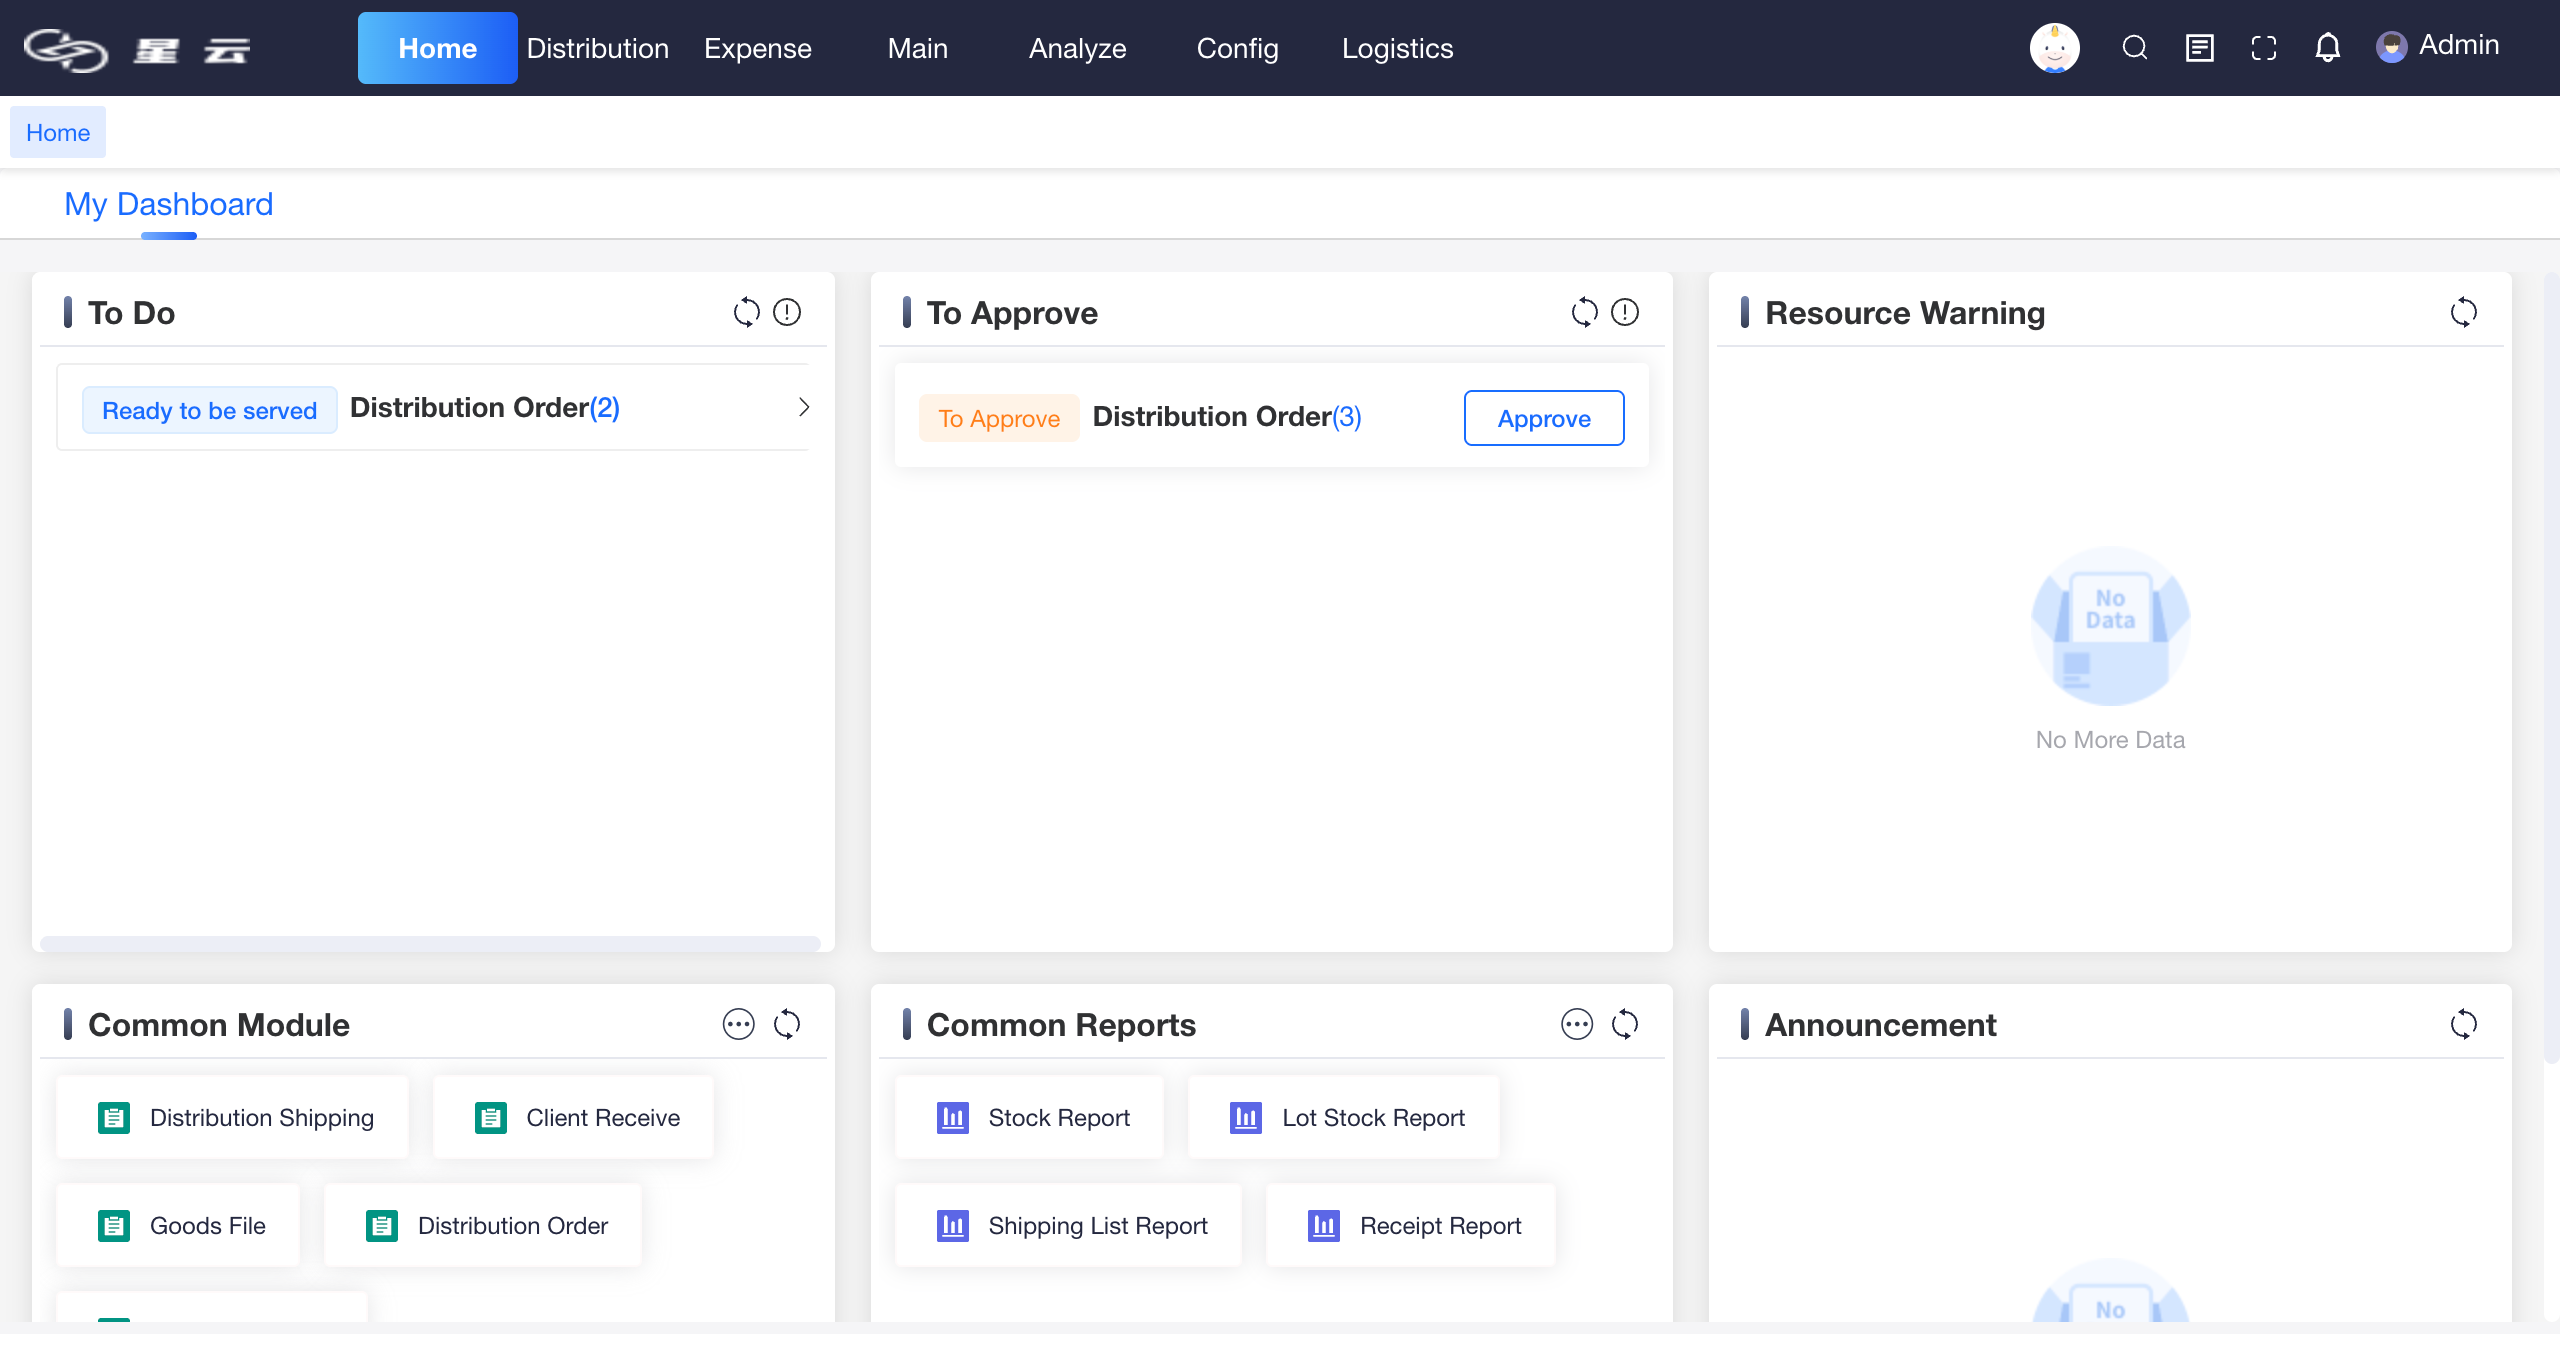2560x1354 pixels.
Task: Refresh the Resource Warning panel
Action: (2463, 312)
